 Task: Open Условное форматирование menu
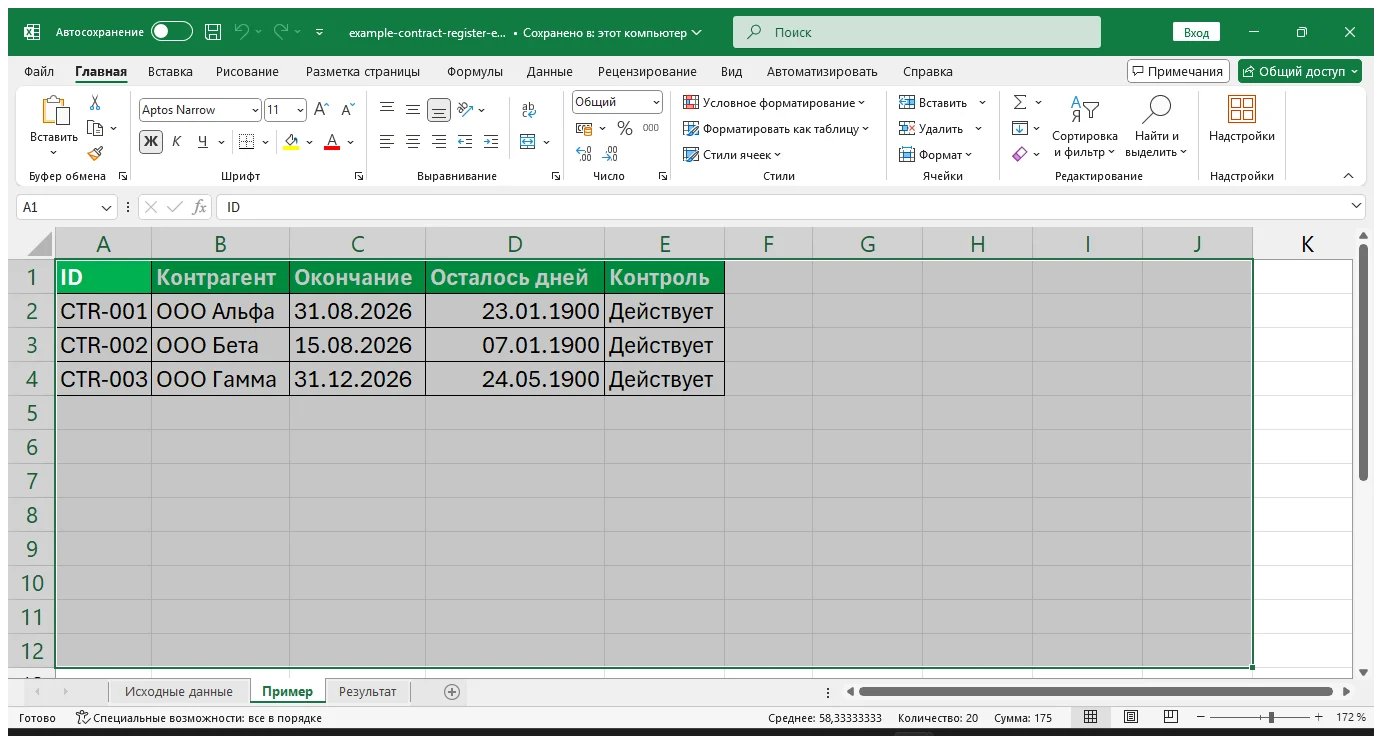[774, 102]
